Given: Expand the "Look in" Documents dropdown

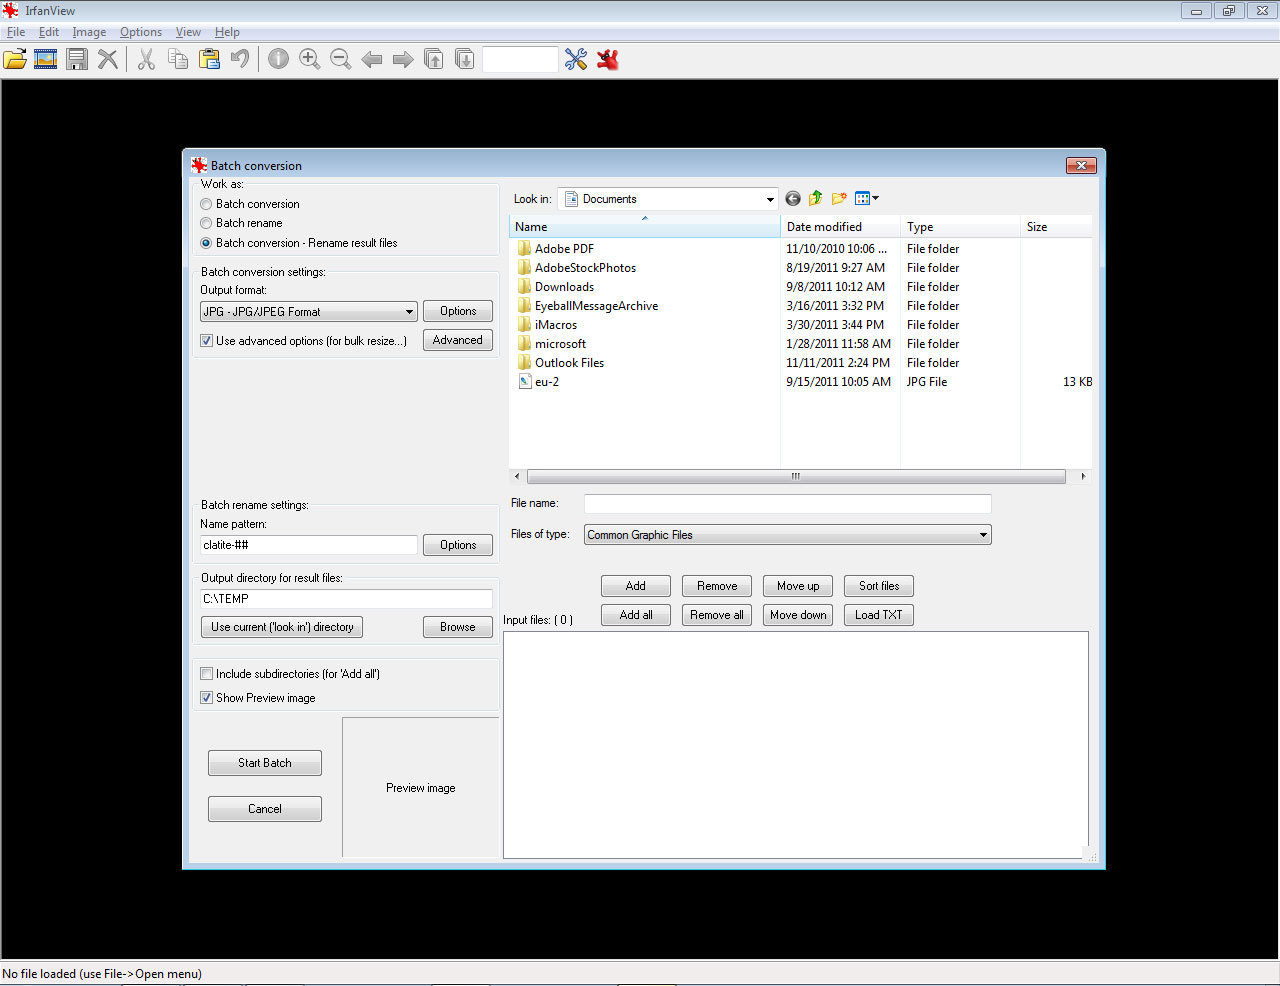Looking at the screenshot, I should pyautogui.click(x=668, y=199).
